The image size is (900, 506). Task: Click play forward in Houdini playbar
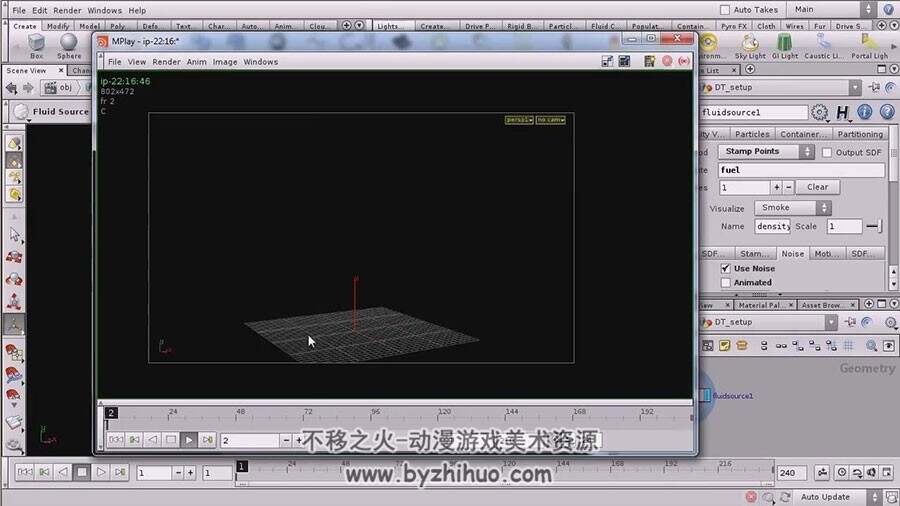point(100,472)
